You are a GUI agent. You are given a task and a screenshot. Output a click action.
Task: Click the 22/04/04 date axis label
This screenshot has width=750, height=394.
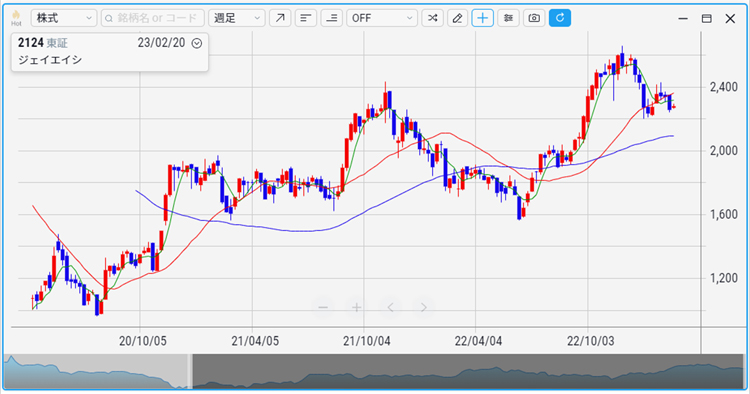pyautogui.click(x=478, y=341)
